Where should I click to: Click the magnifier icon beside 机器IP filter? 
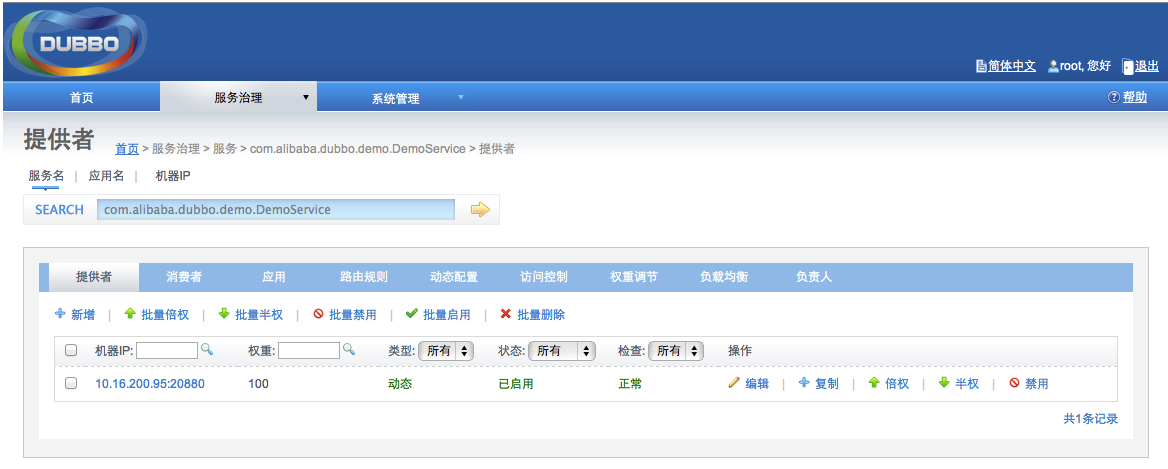[x=207, y=350]
